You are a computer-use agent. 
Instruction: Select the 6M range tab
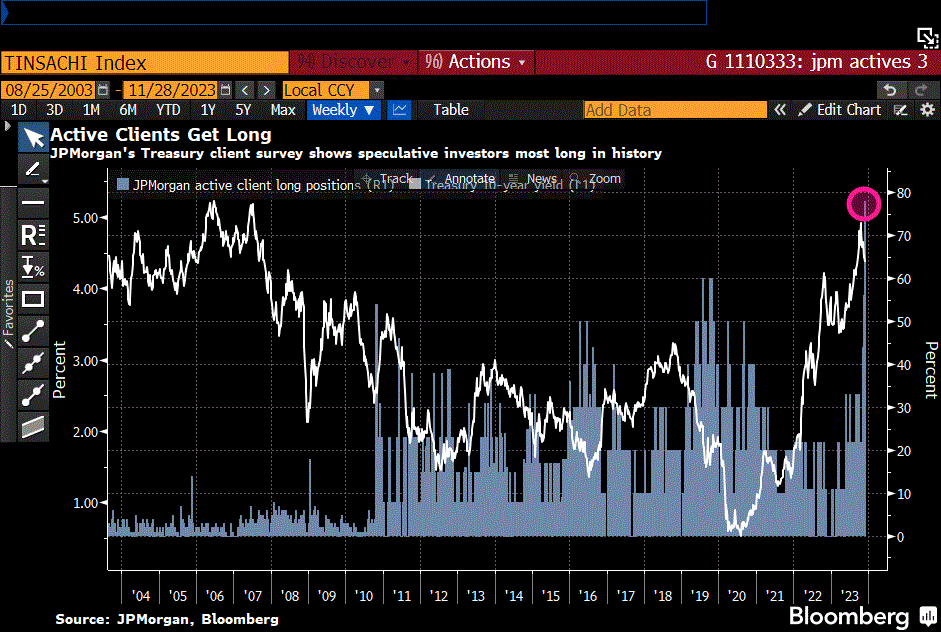tap(128, 110)
